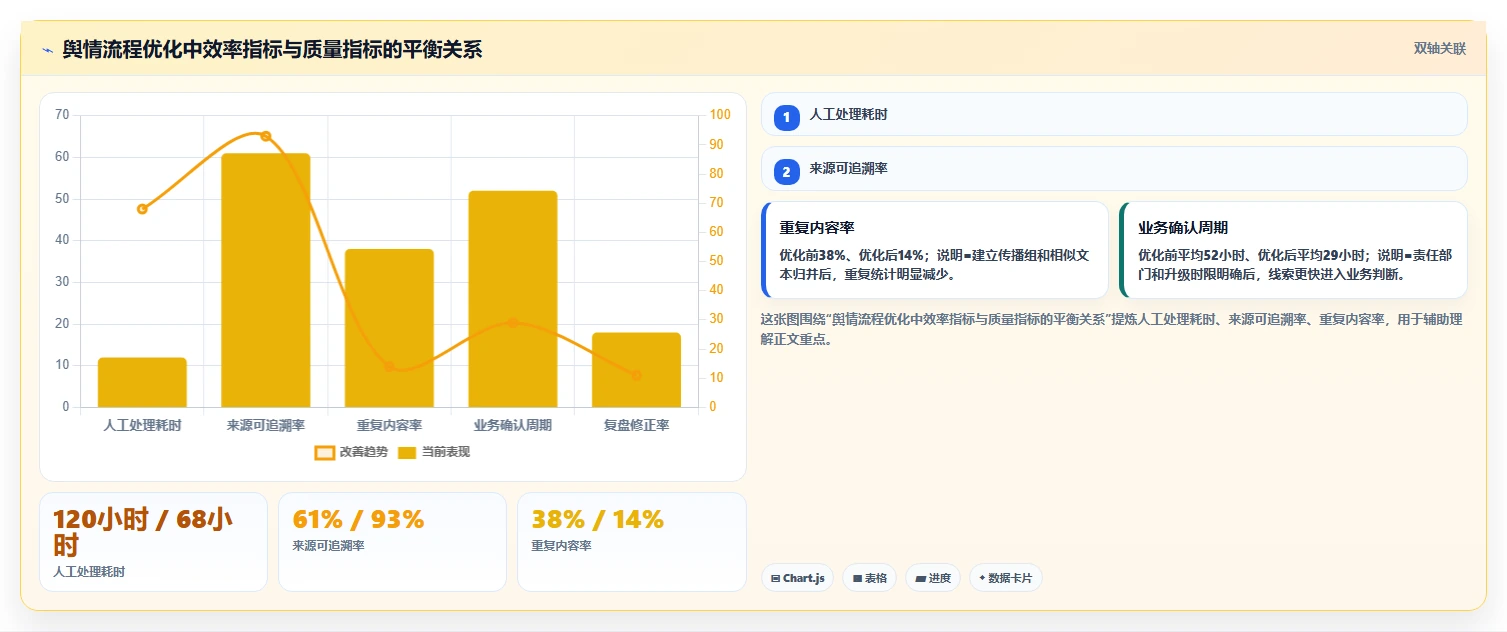
Task: Toggle the 当前表现 legend item
Action: click(x=433, y=452)
